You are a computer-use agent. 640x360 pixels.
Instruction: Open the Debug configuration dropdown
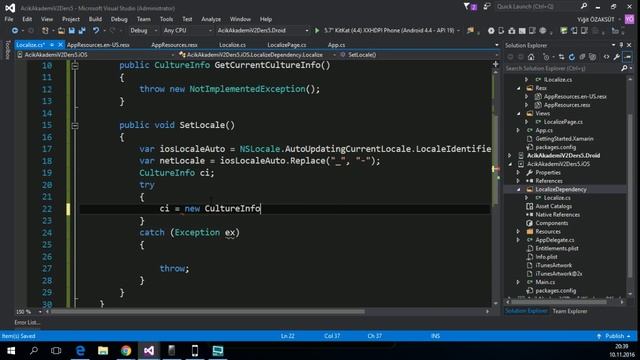click(144, 31)
